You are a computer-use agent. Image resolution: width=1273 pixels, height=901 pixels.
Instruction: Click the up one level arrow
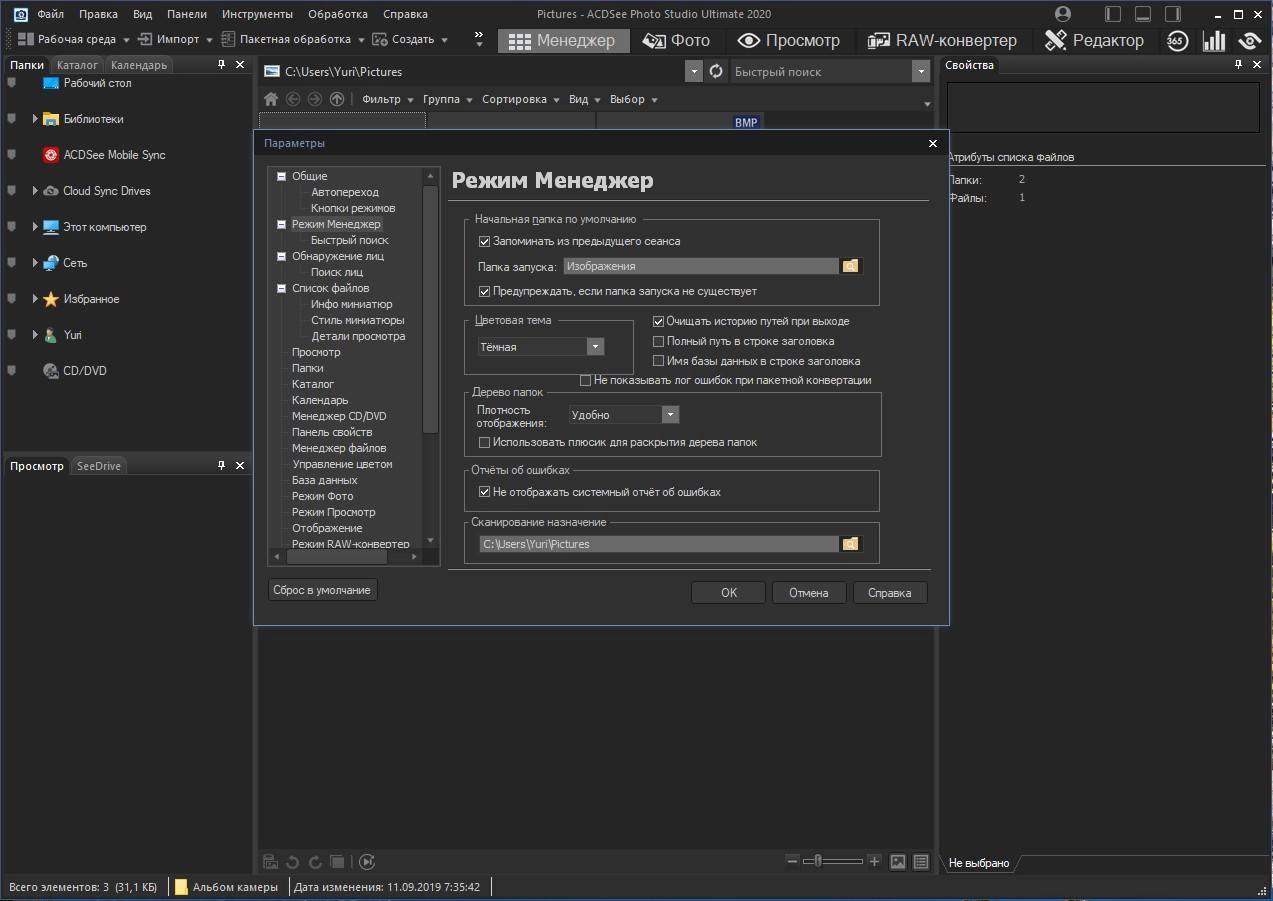[x=337, y=99]
